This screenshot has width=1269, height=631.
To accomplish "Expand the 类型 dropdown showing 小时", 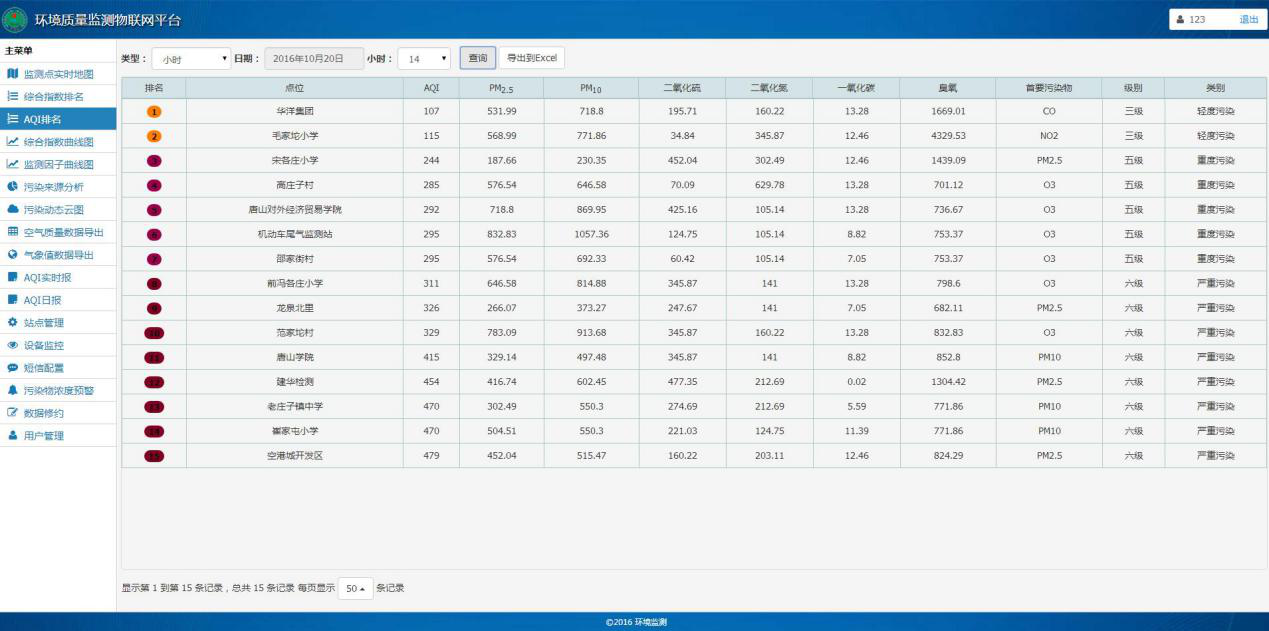I will pos(190,59).
